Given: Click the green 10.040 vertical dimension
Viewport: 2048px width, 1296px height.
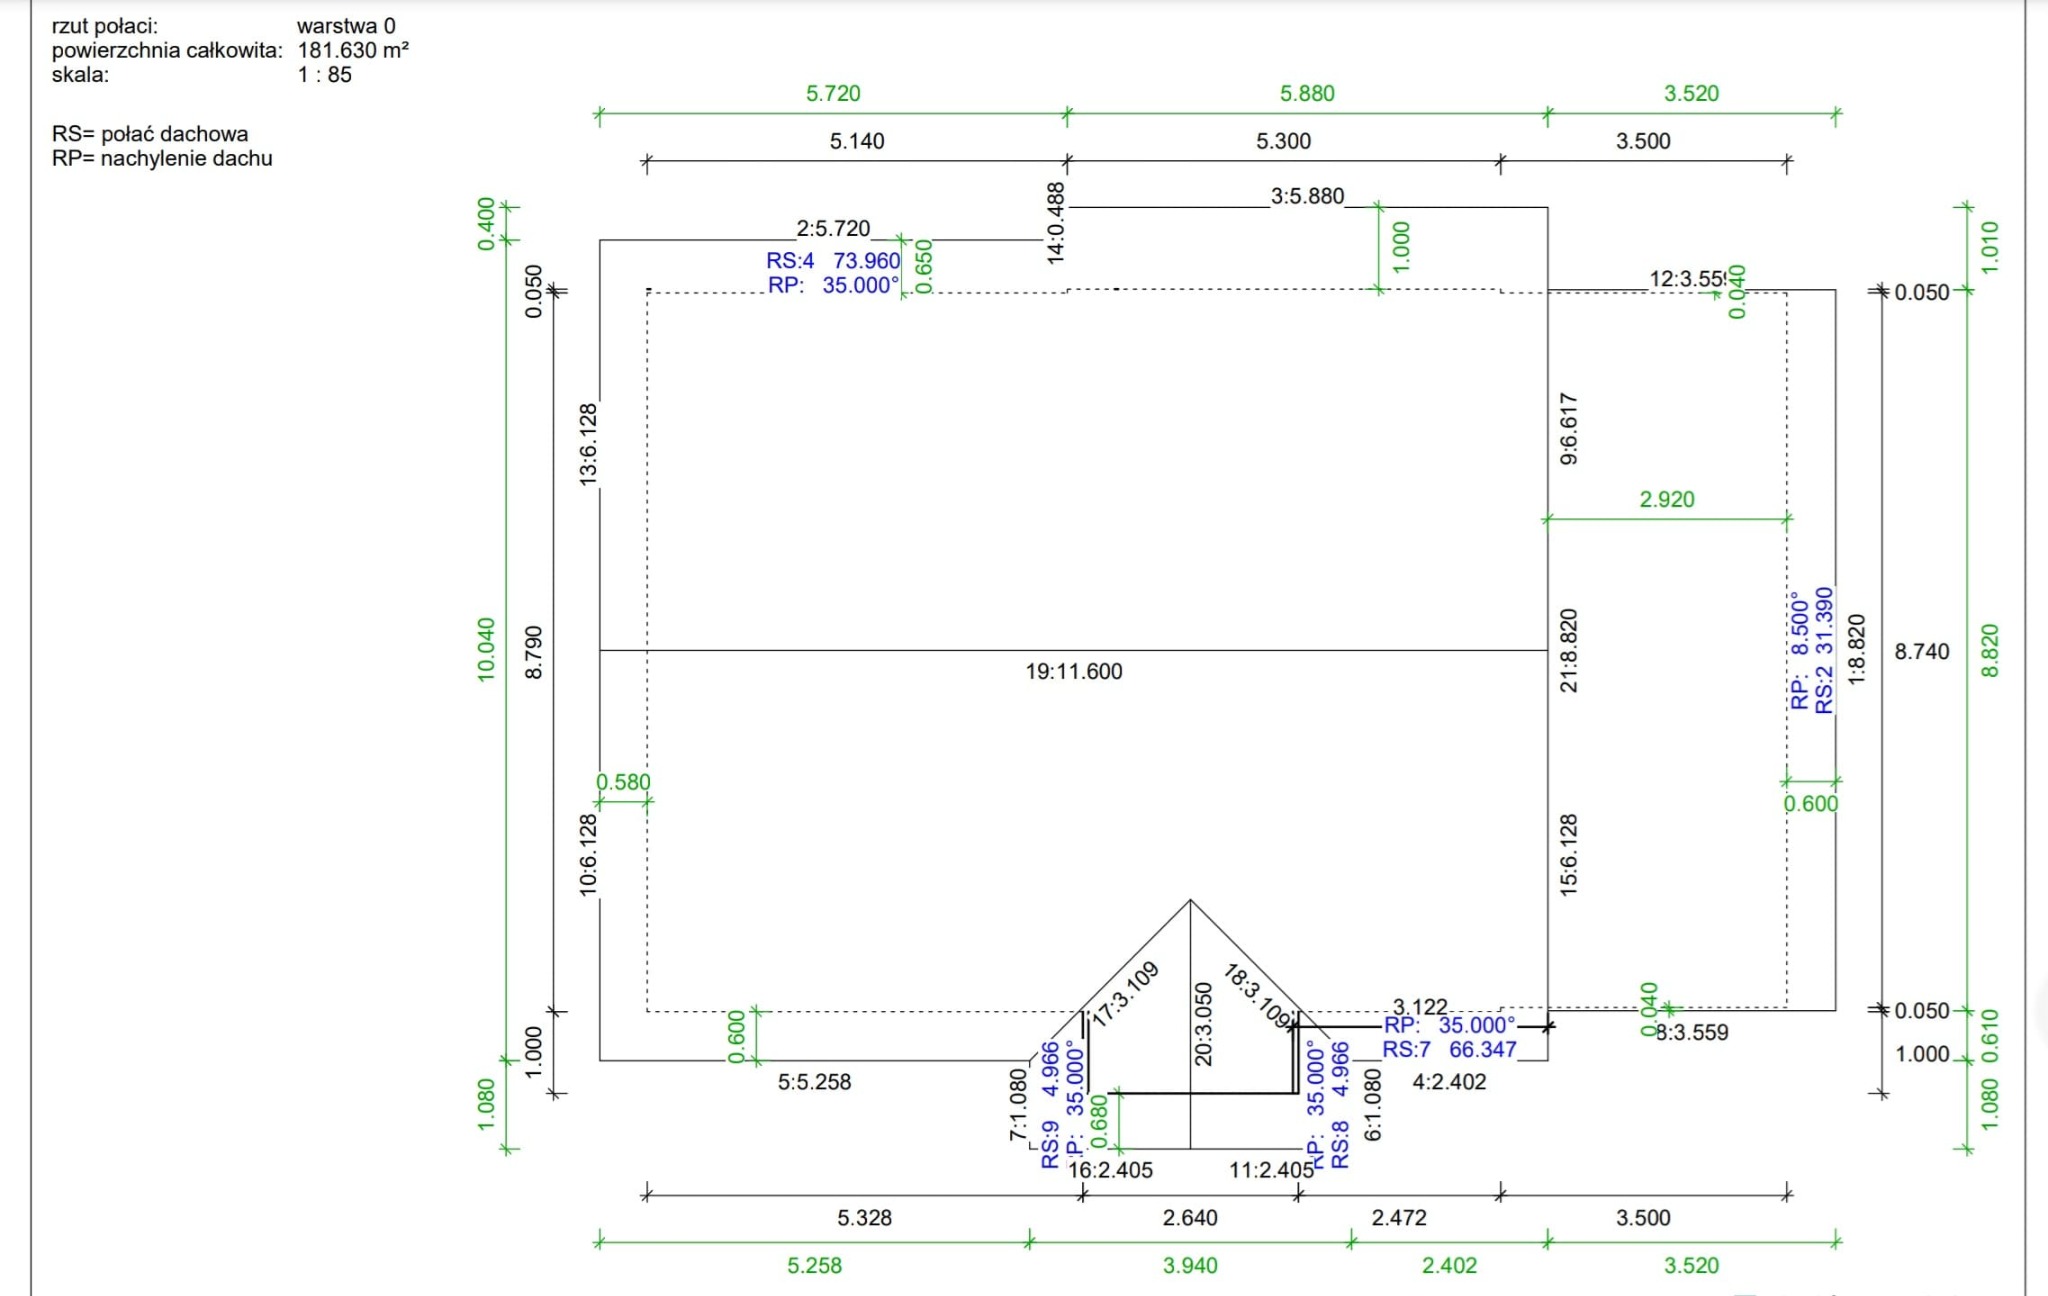Looking at the screenshot, I should (486, 650).
